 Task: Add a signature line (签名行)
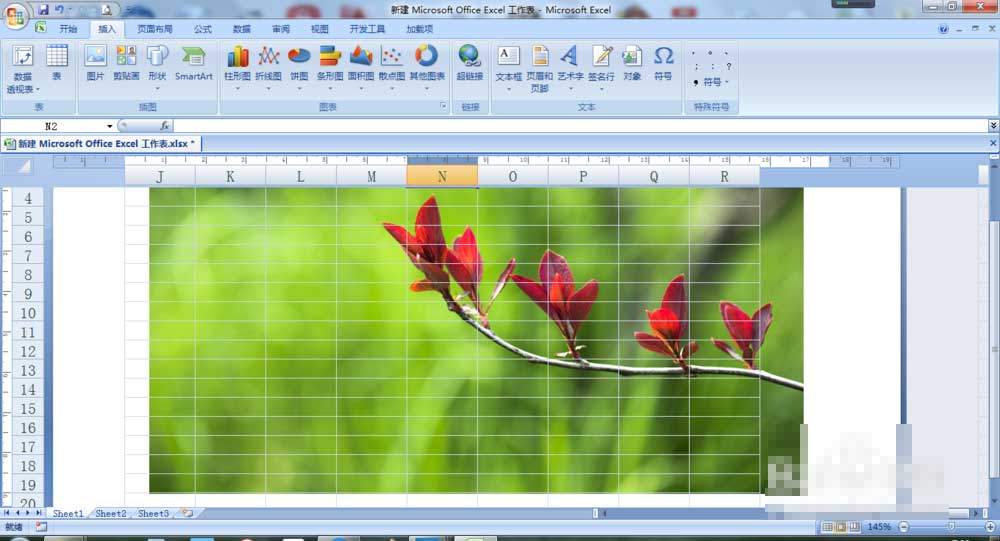coord(601,66)
